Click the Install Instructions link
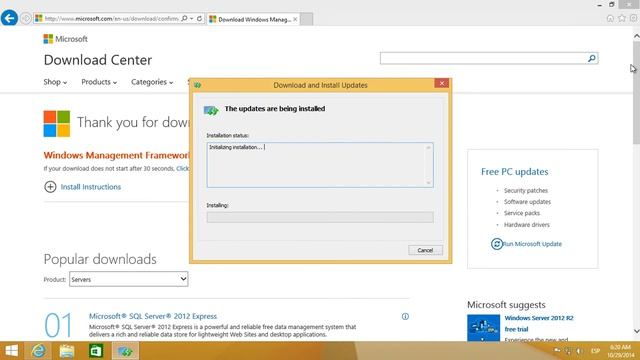Viewport: 640px width, 360px height. click(x=91, y=187)
